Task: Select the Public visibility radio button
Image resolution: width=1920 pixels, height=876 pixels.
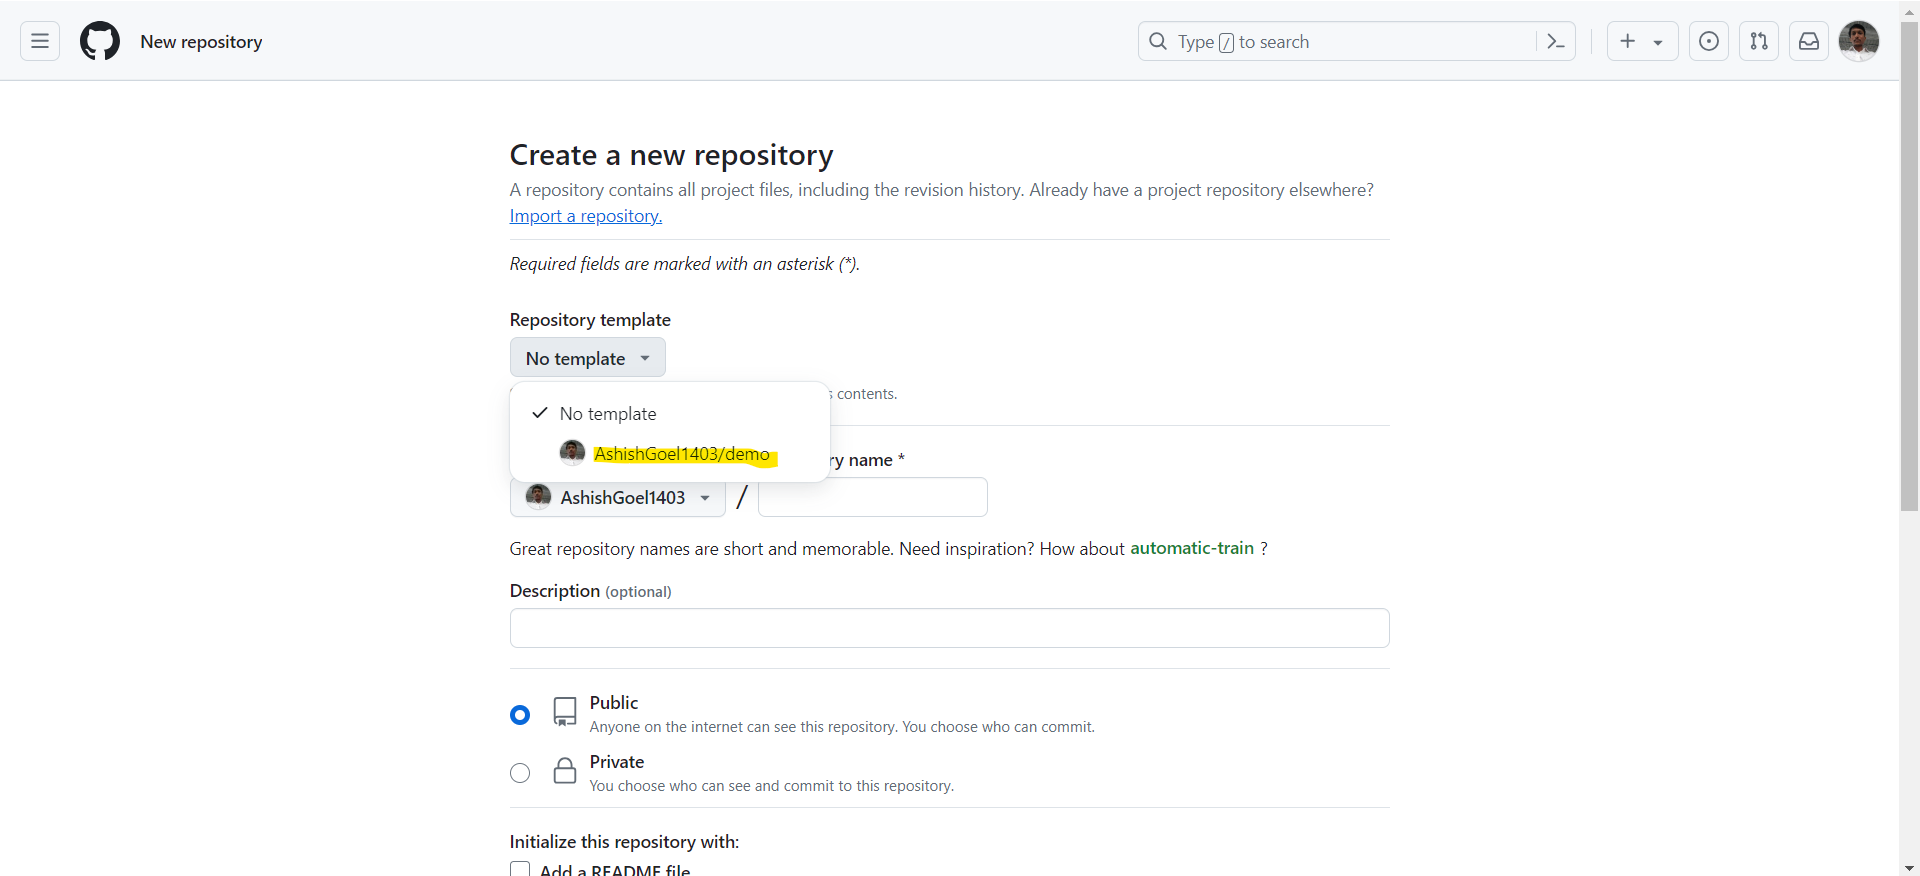Action: [x=520, y=715]
